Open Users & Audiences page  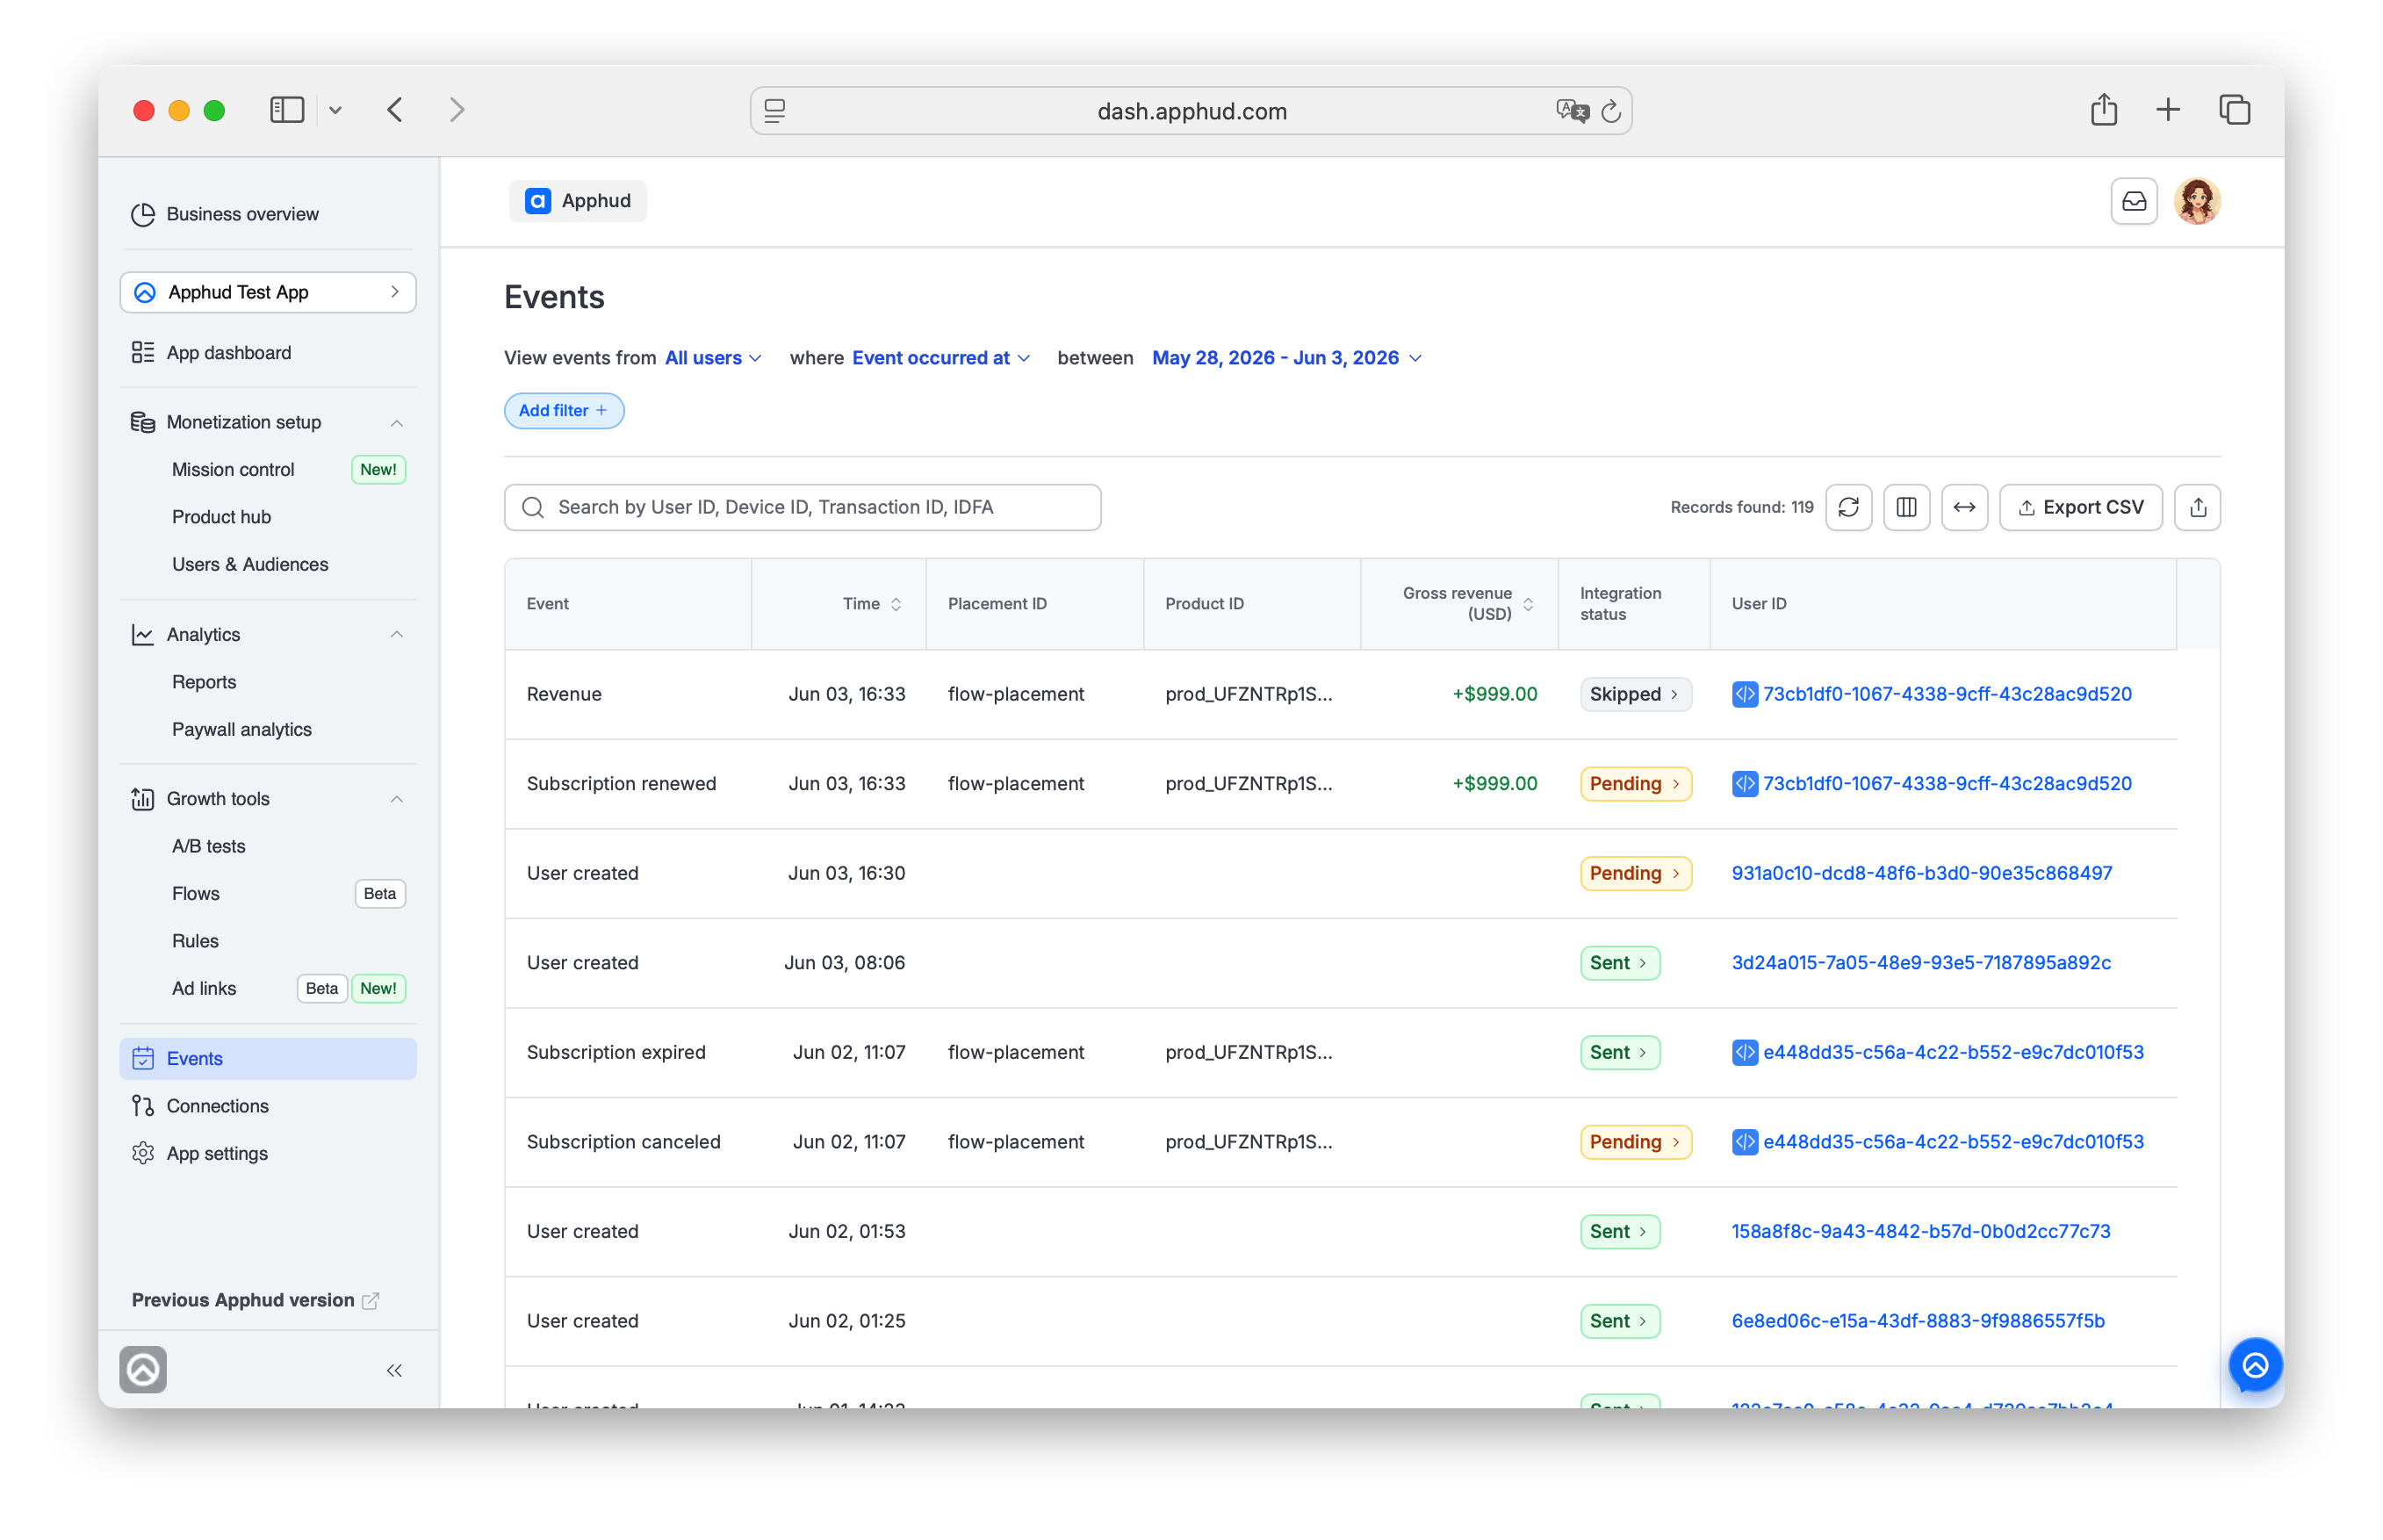coord(250,564)
